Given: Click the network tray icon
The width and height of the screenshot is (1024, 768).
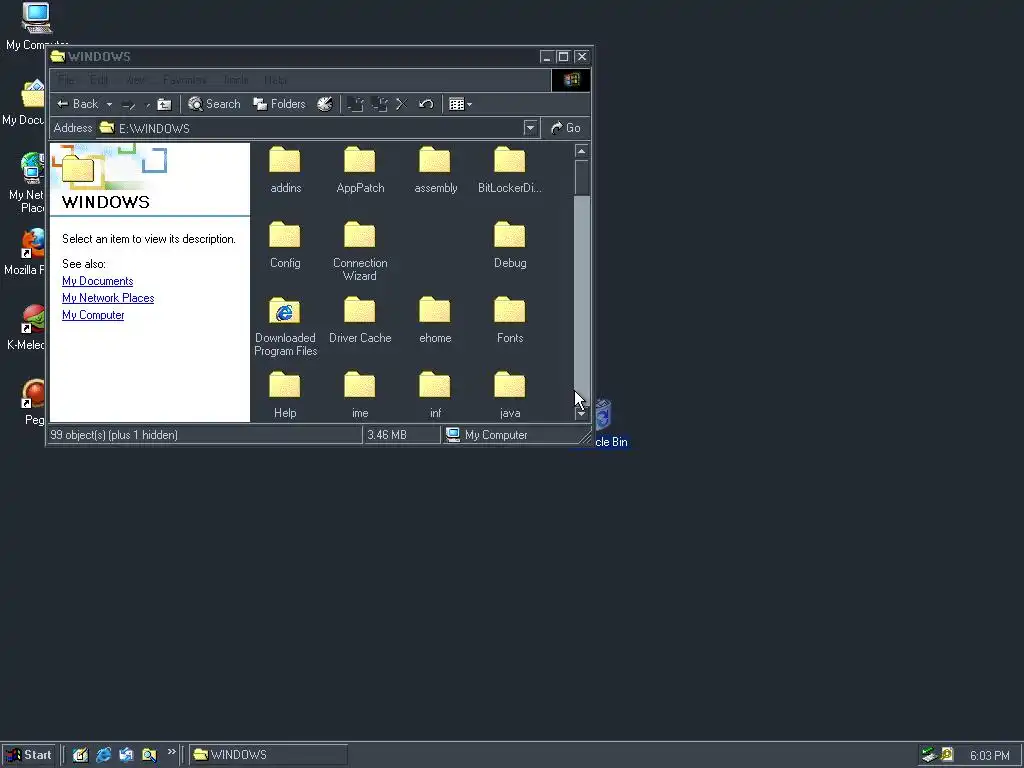Looking at the screenshot, I should coord(929,755).
